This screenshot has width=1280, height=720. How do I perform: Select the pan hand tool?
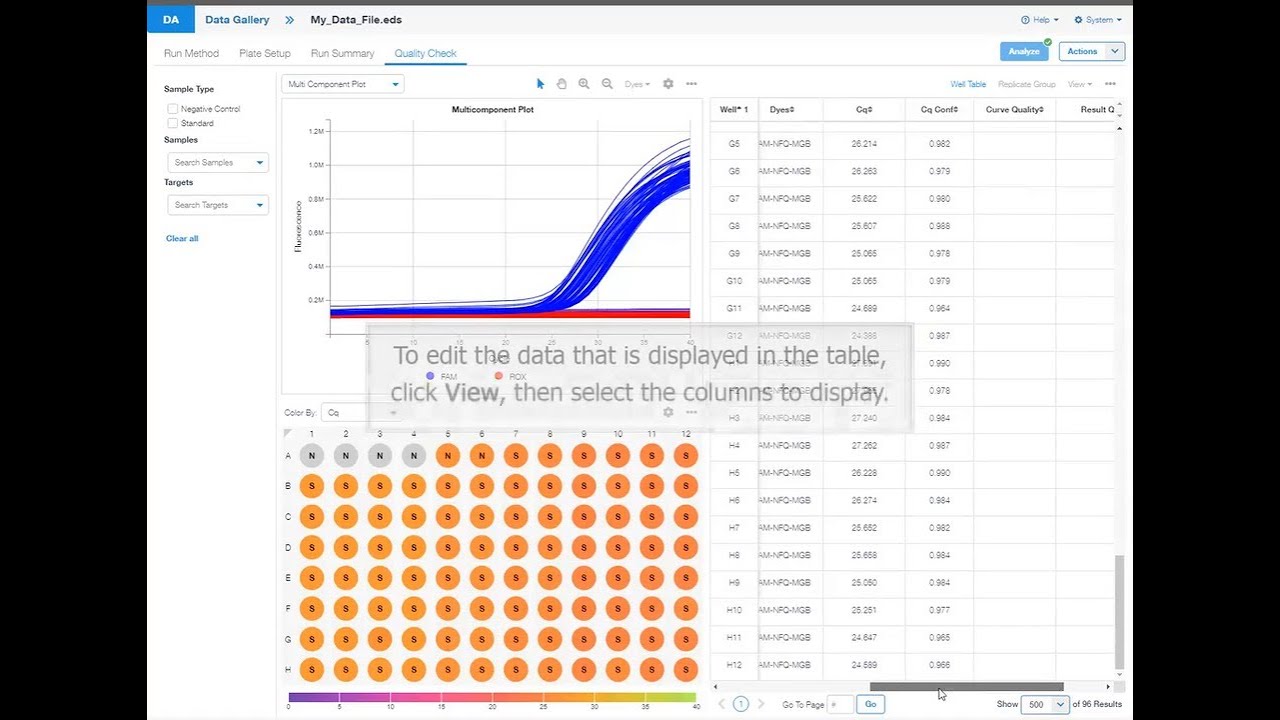[x=562, y=84]
